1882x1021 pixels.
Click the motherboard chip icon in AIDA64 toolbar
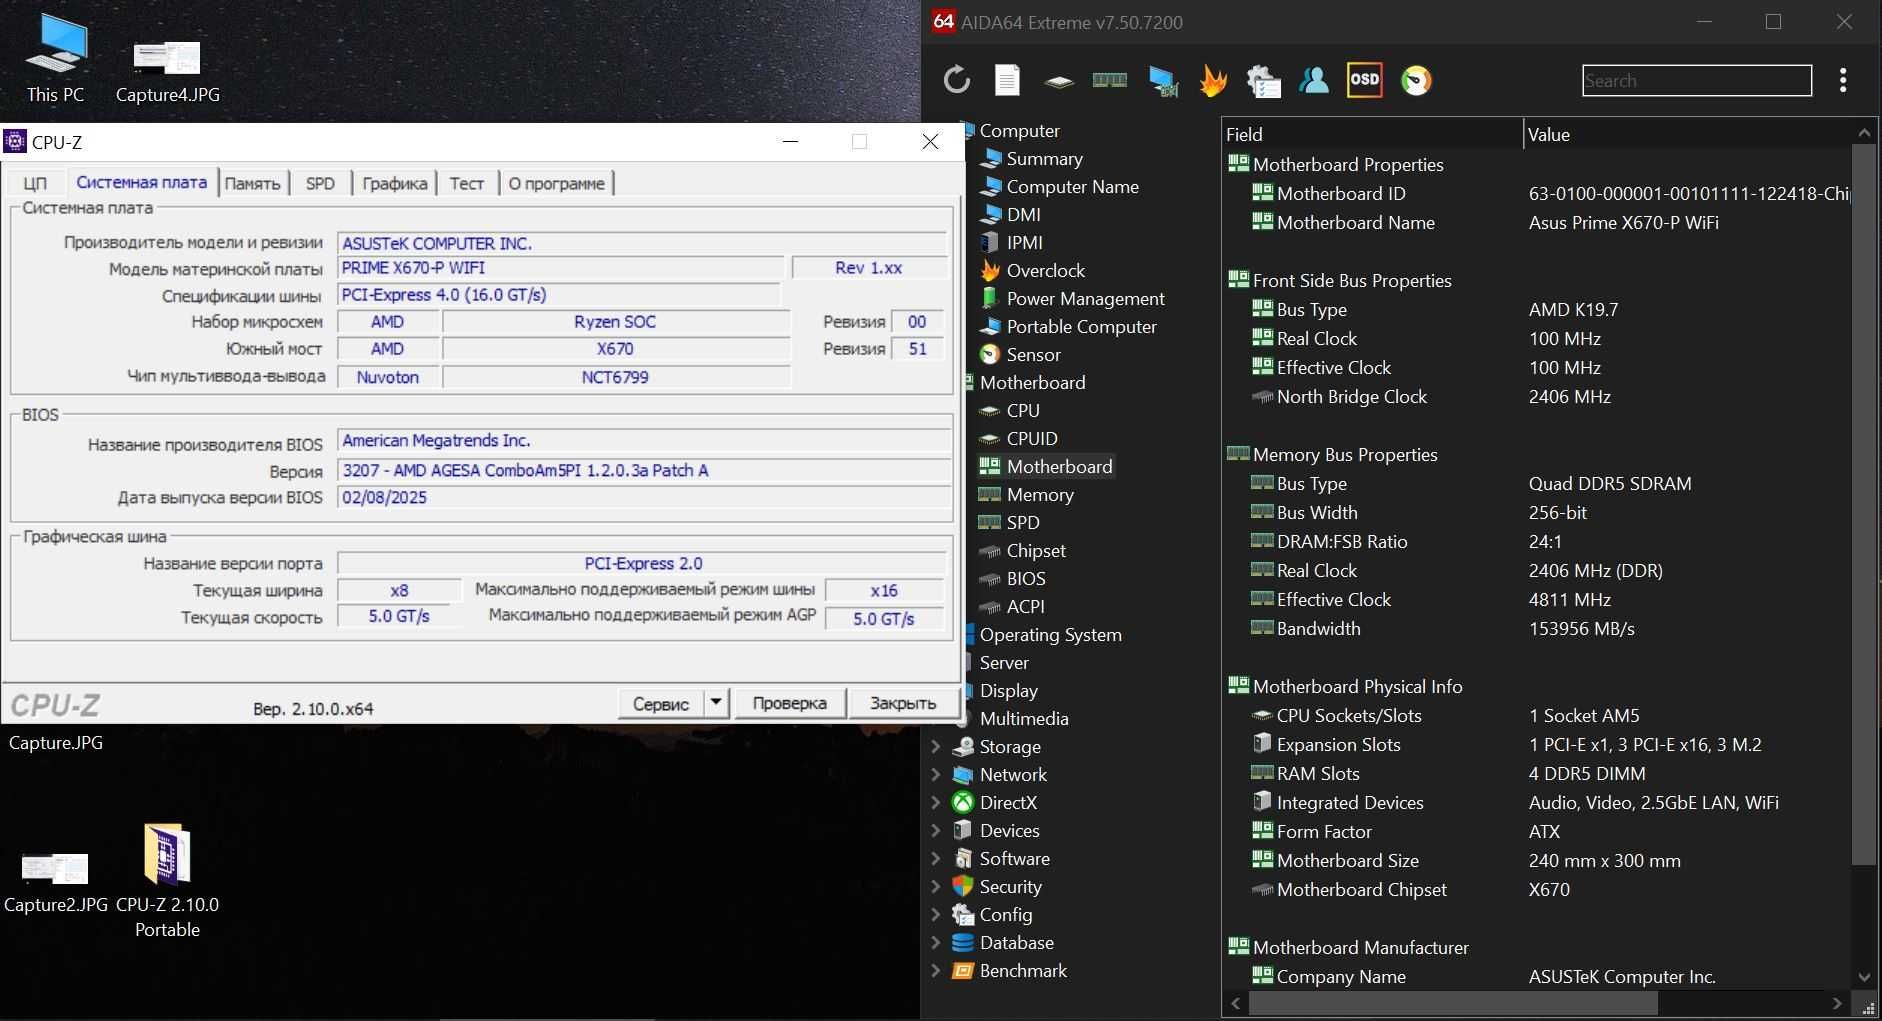1058,81
